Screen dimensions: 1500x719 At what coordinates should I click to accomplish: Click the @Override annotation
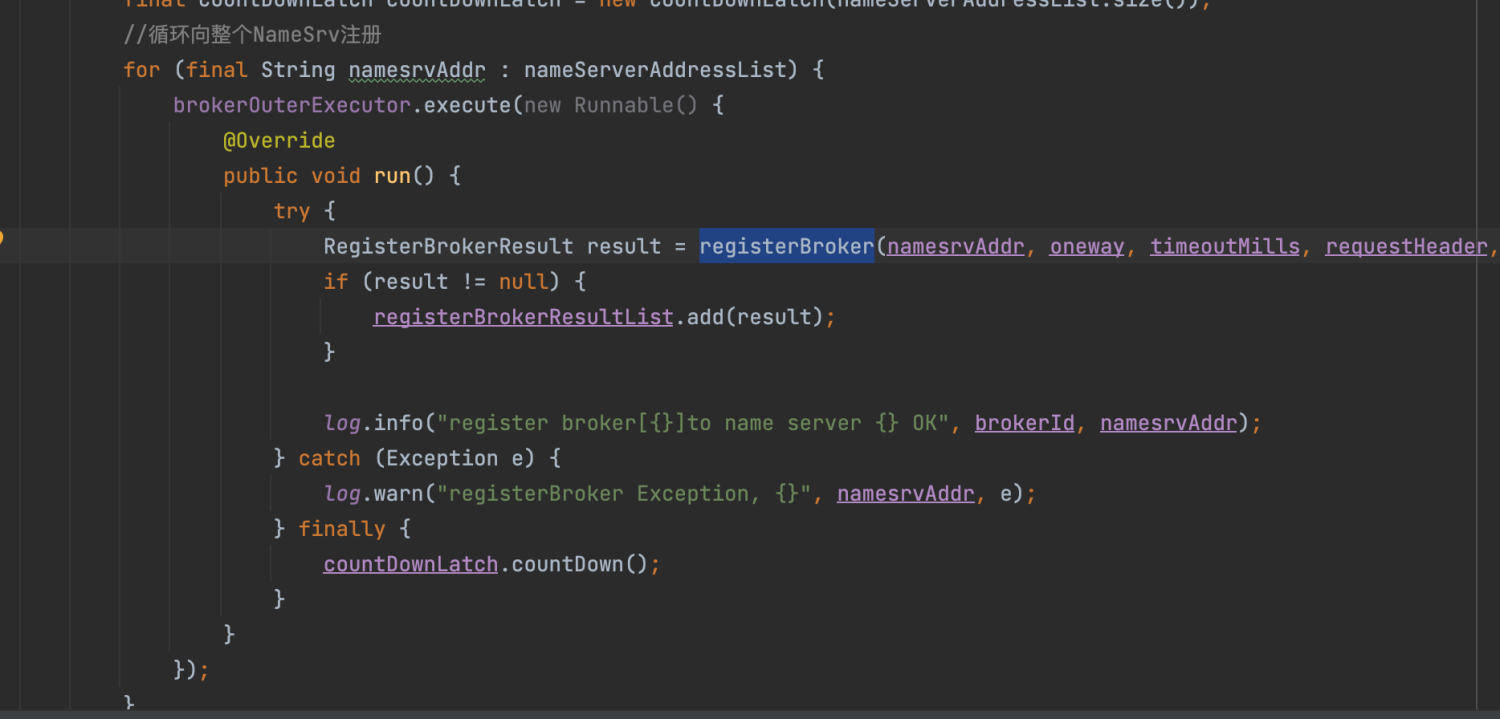[279, 140]
